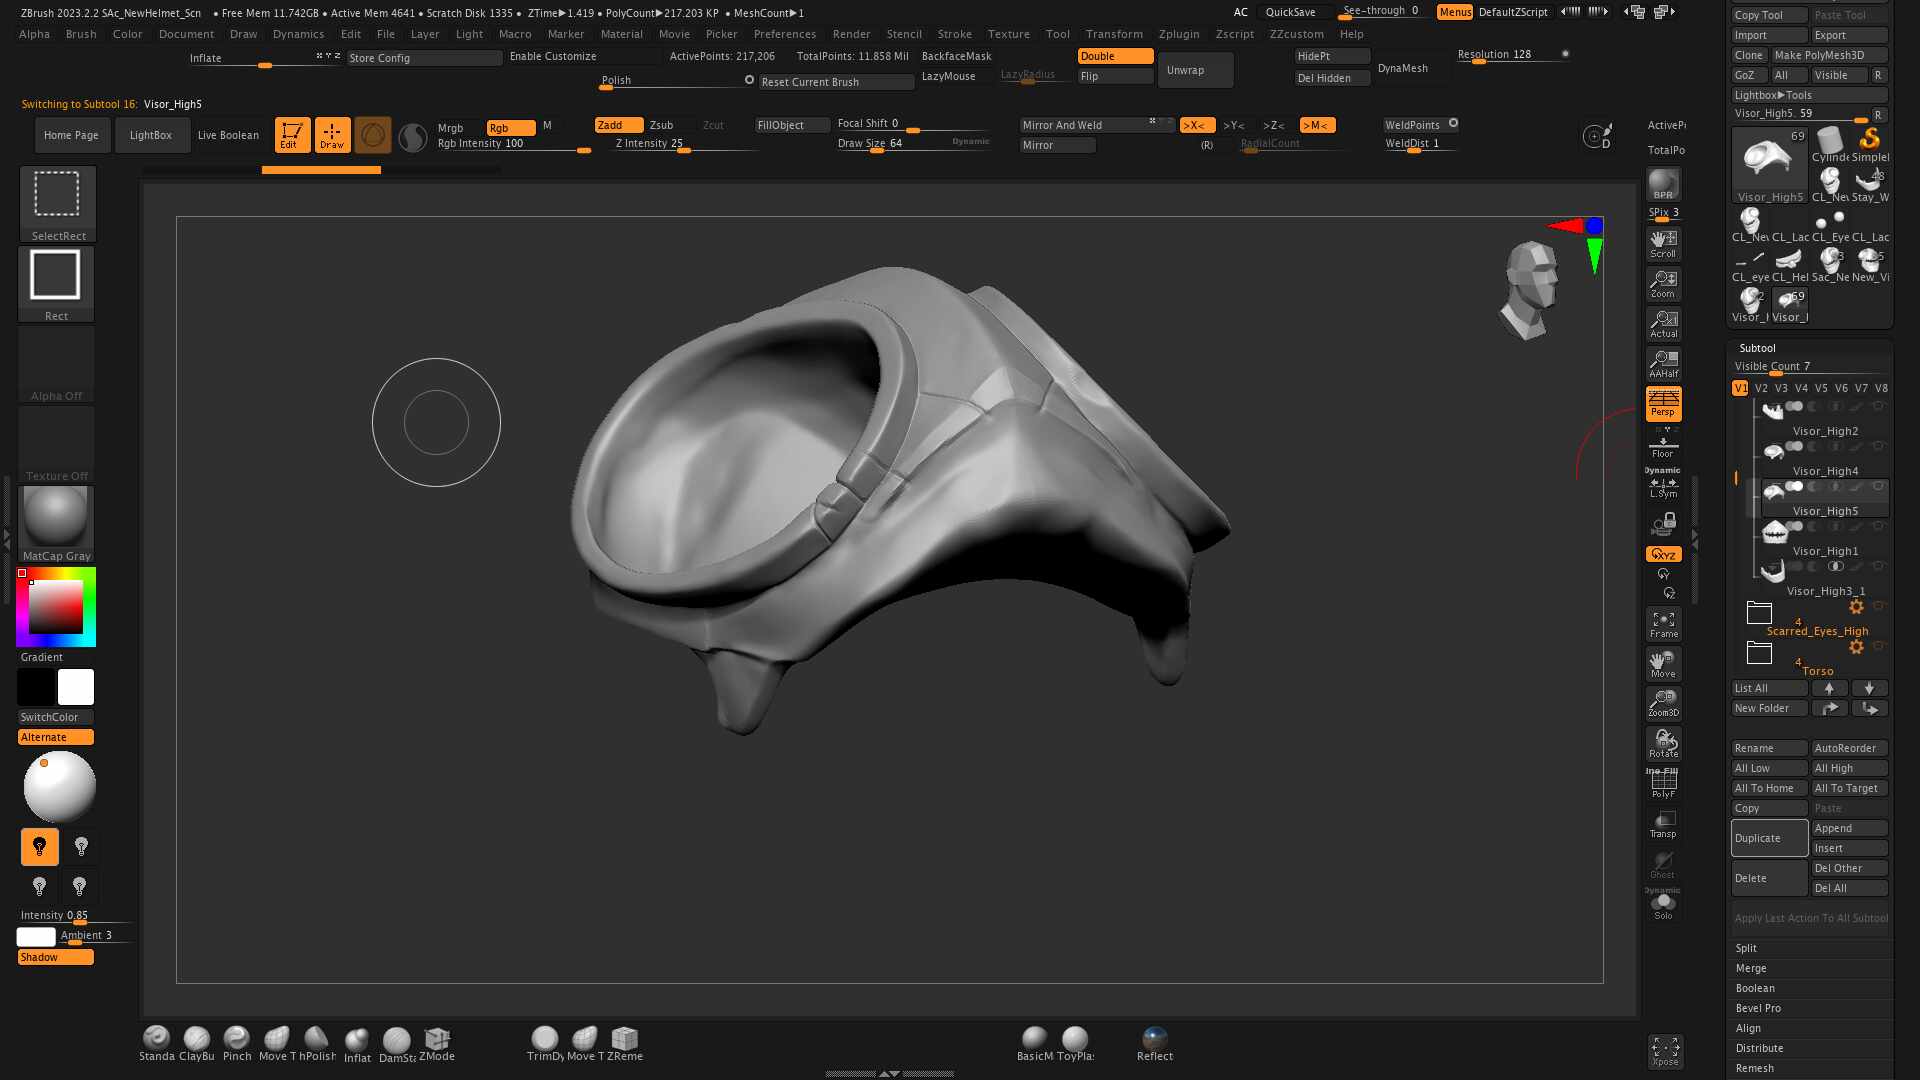Expand the Boolean section
The height and width of the screenshot is (1080, 1920).
[1755, 988]
